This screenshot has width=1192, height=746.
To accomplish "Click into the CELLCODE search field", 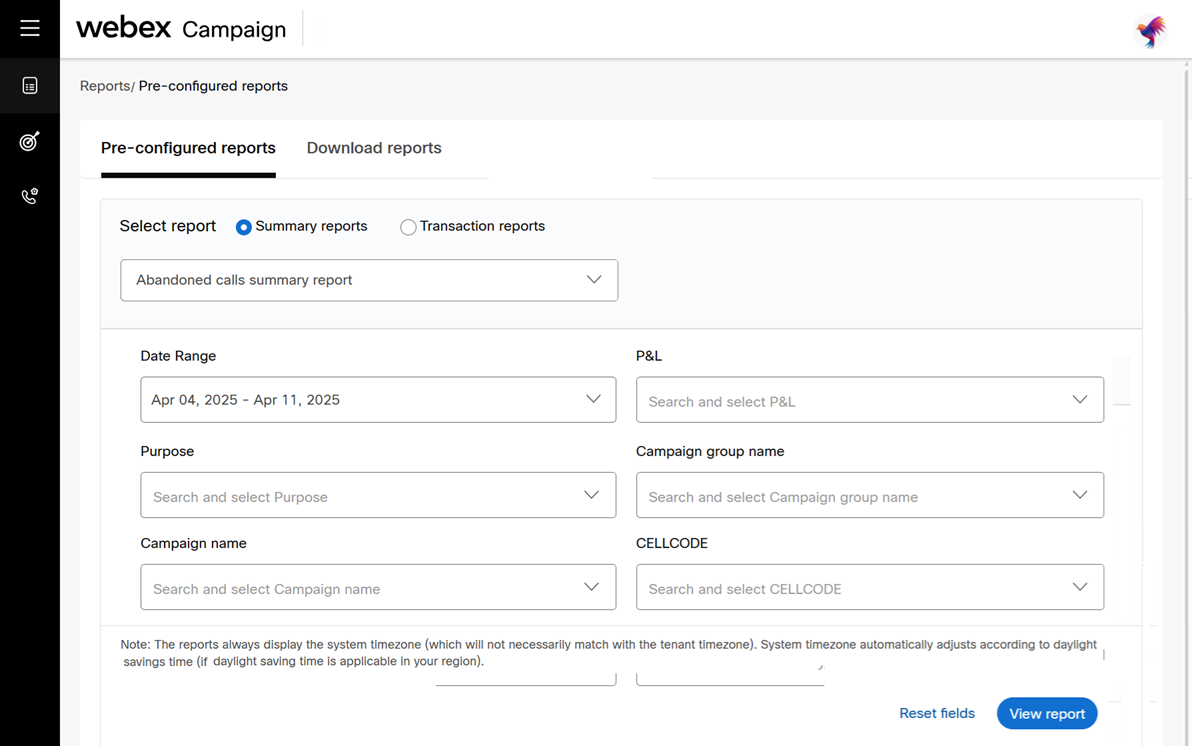I will 850,588.
